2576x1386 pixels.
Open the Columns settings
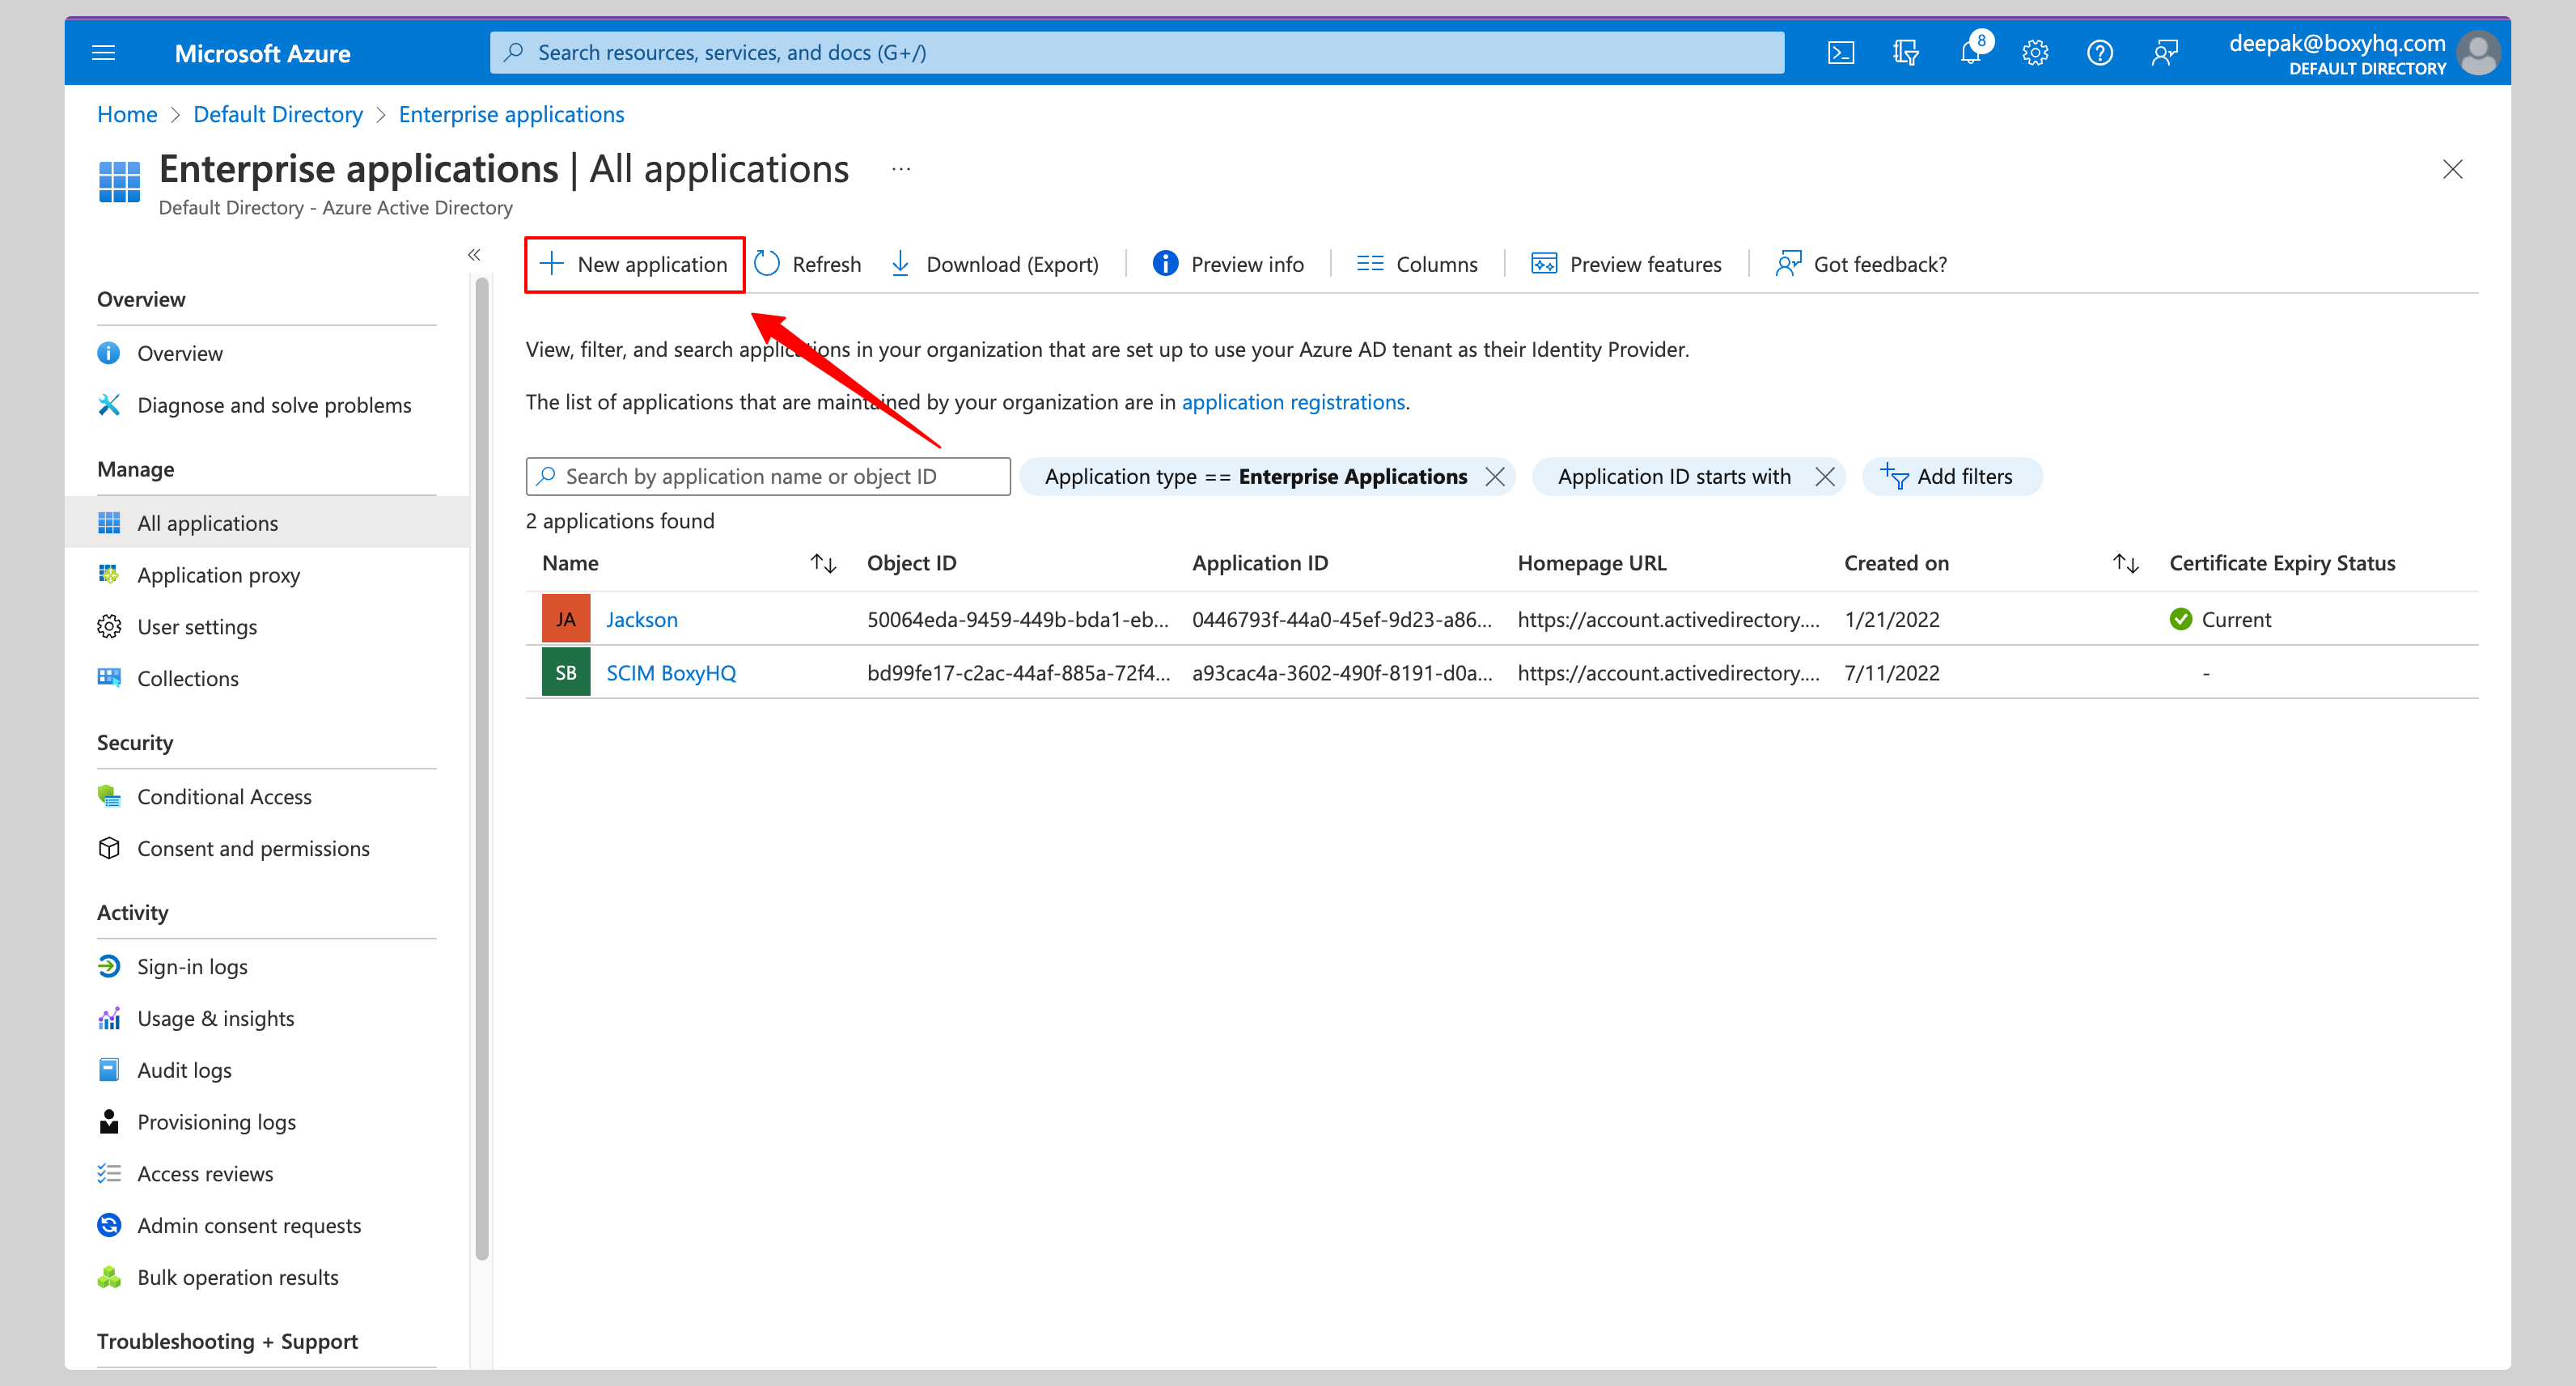[1416, 264]
